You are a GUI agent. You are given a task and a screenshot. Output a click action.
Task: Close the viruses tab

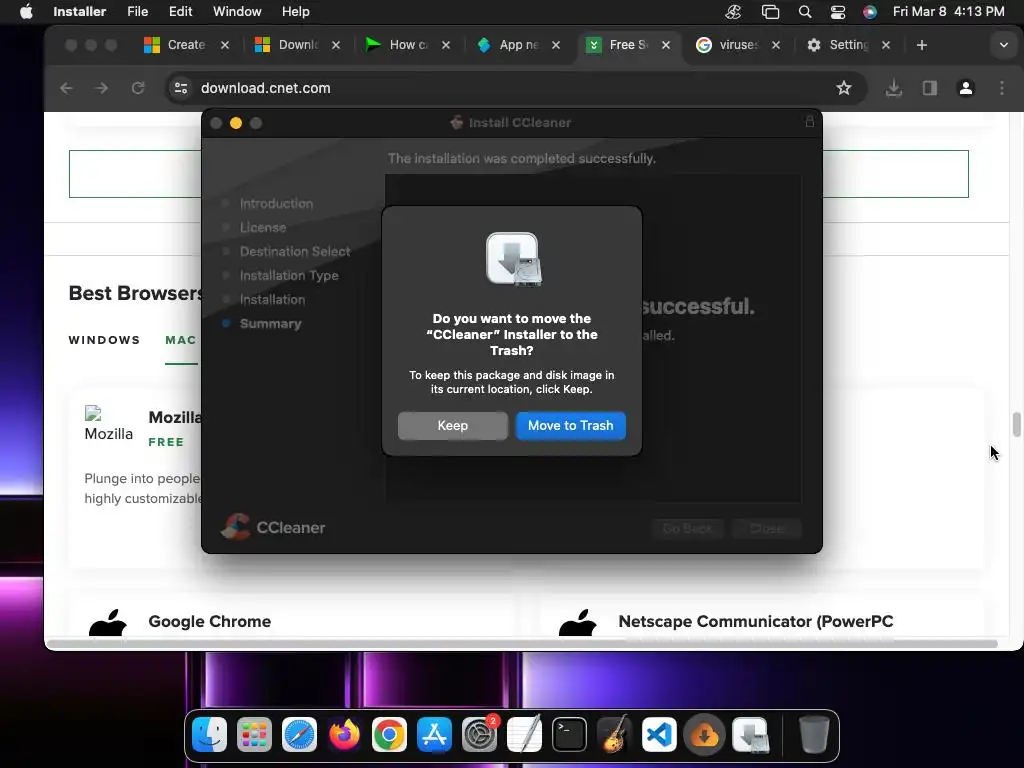coord(776,45)
